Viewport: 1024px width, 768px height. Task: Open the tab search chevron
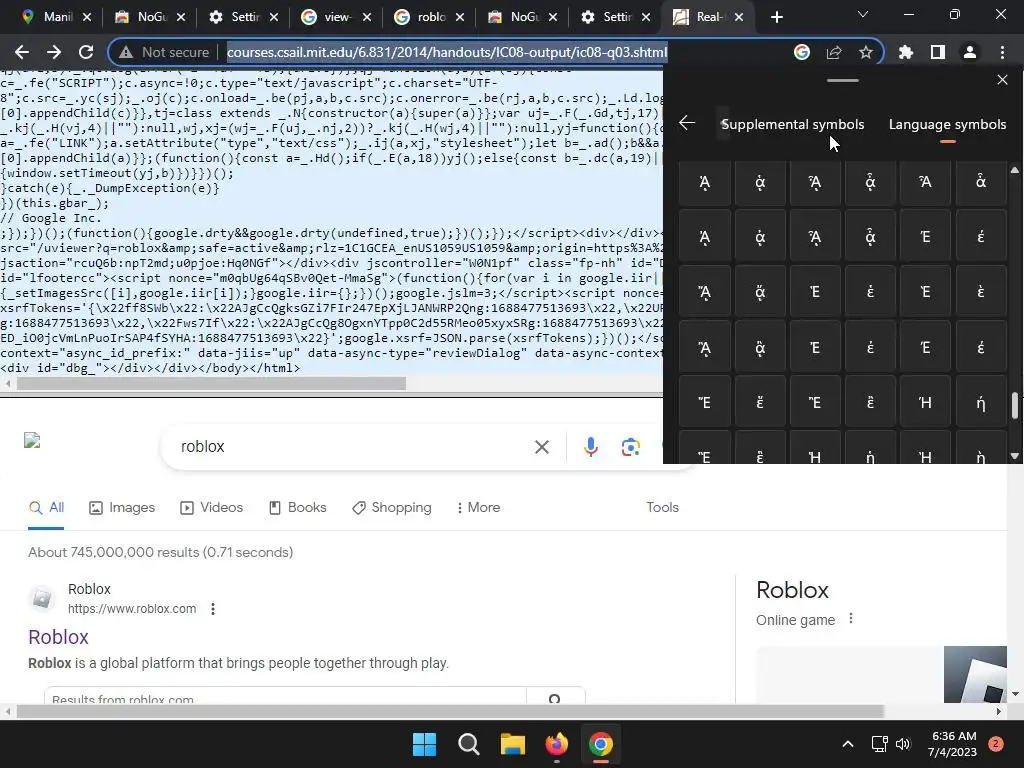point(863,14)
